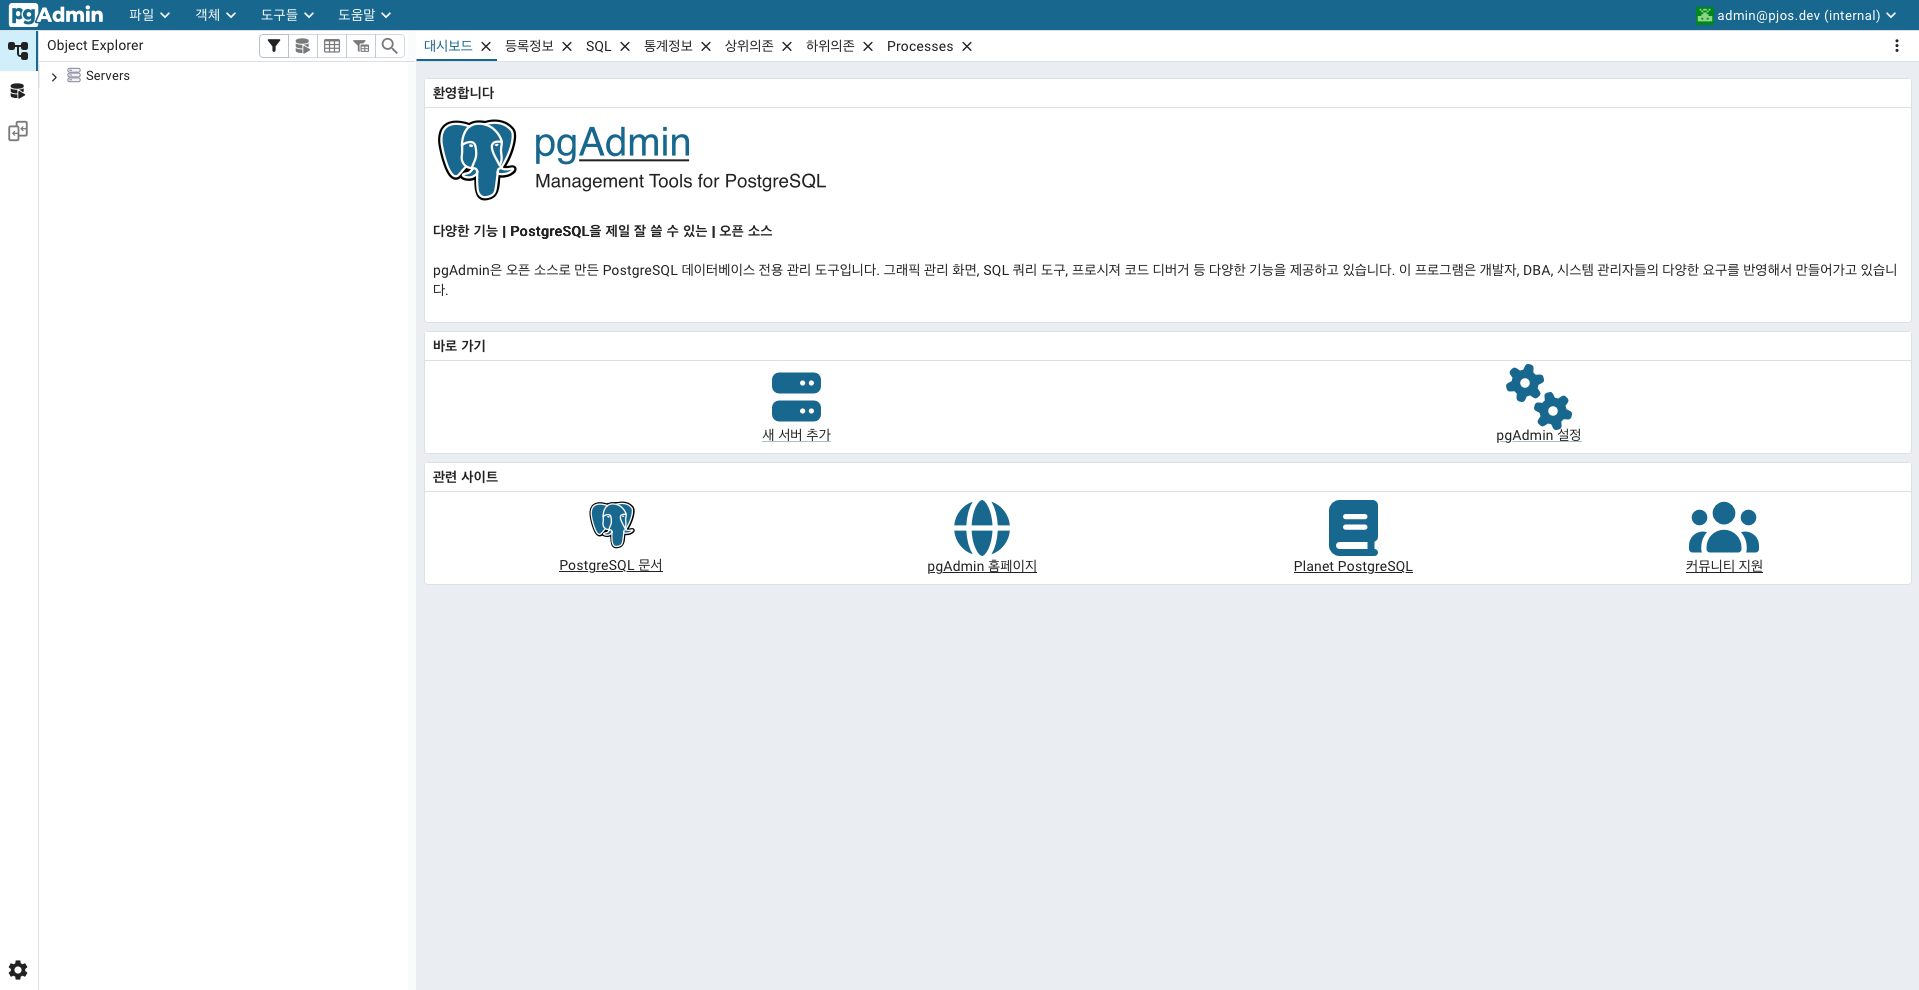This screenshot has height=990, width=1919.
Task: Open the Object Explorer sidebar icon
Action: [x=18, y=50]
